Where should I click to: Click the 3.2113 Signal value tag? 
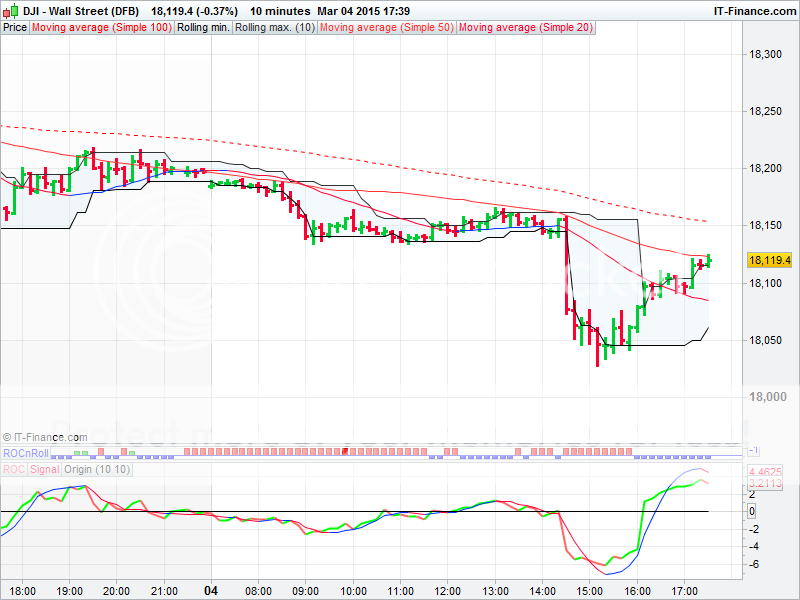tap(763, 482)
